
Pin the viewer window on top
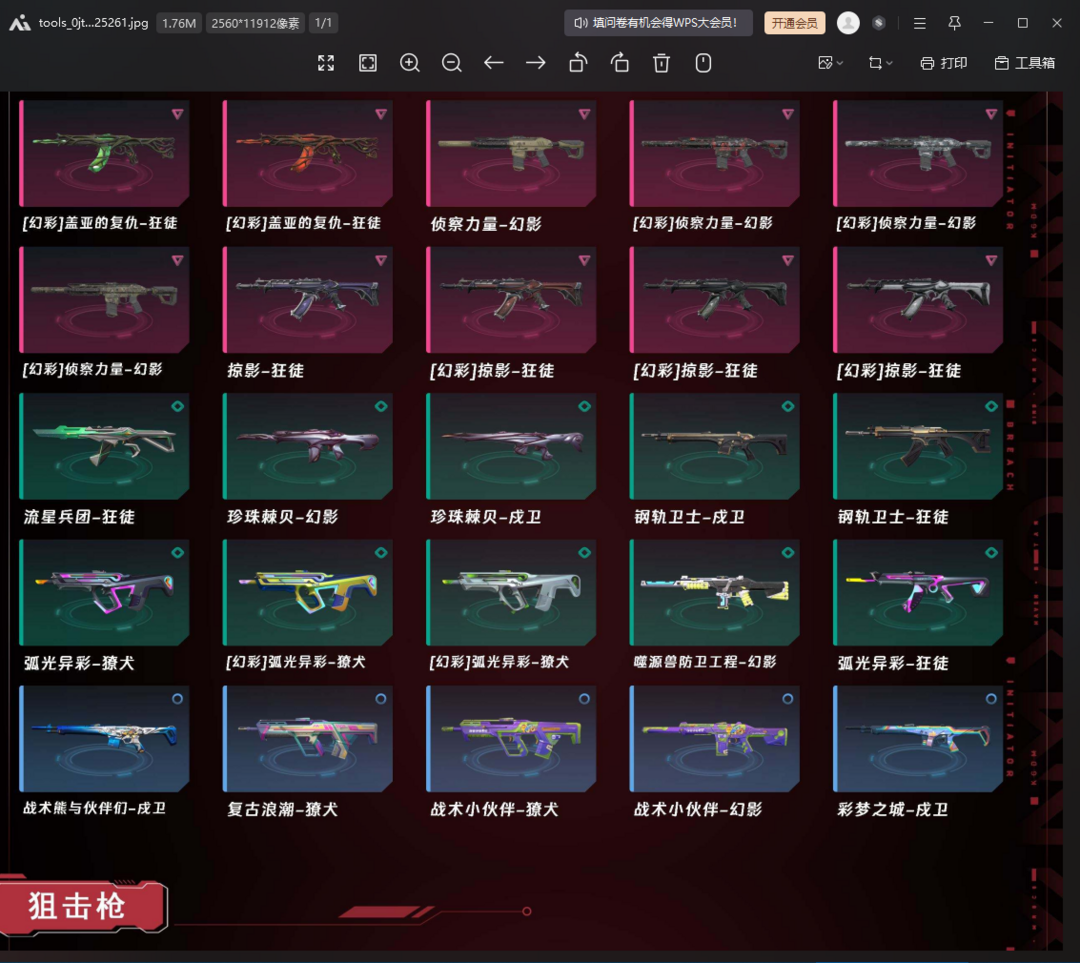954,23
